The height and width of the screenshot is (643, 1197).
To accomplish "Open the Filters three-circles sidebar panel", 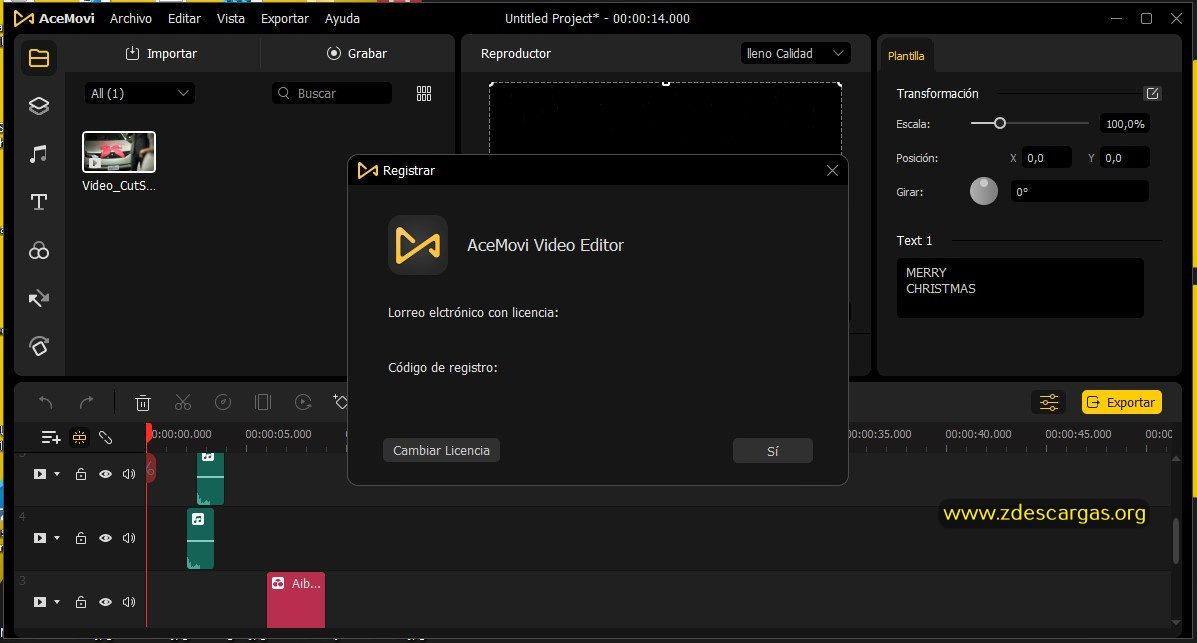I will (39, 250).
